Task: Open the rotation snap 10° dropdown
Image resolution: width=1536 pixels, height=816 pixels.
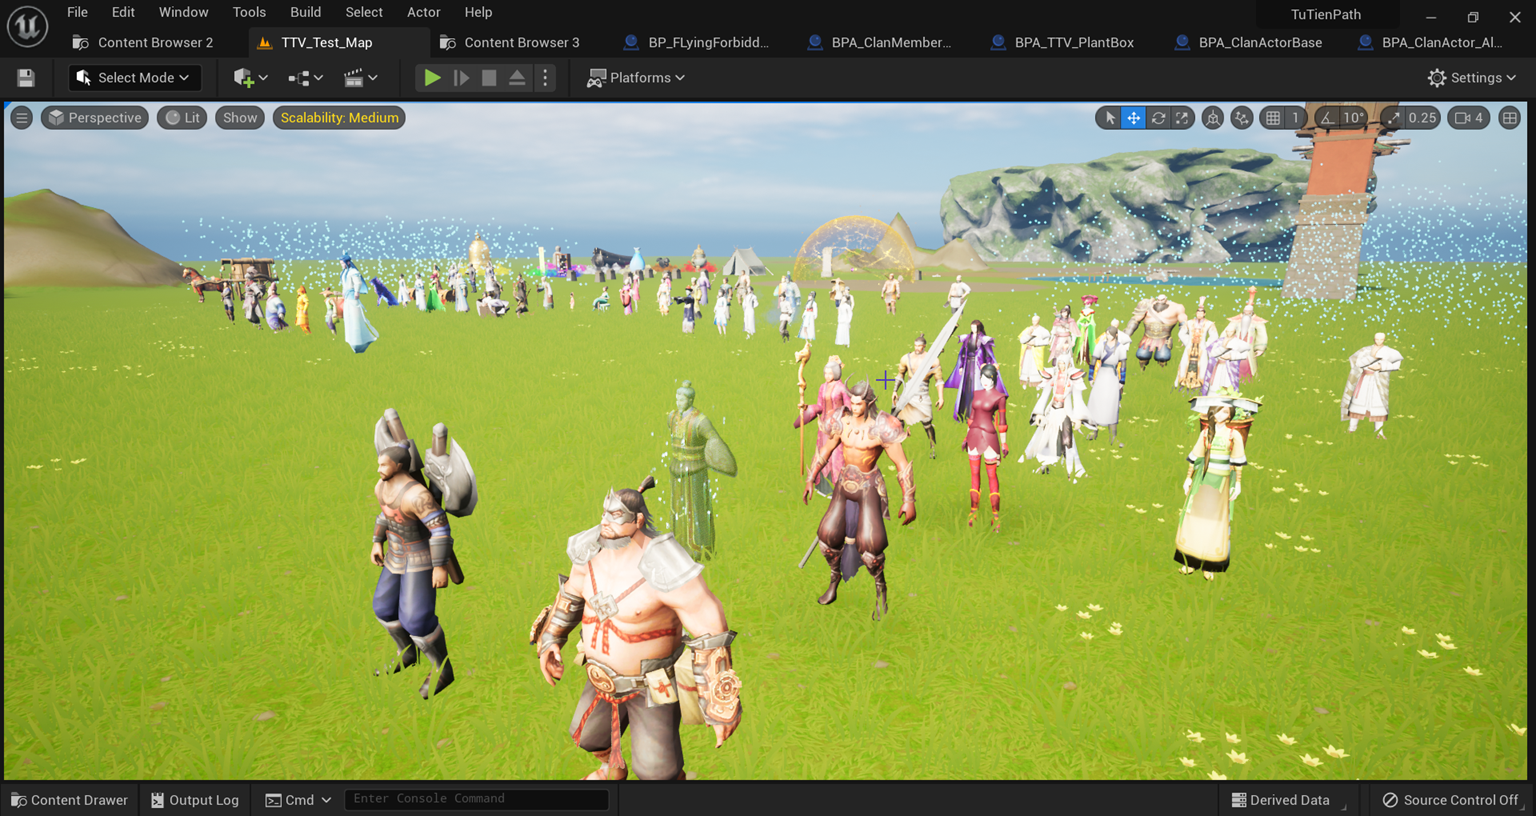Action: coord(1353,118)
